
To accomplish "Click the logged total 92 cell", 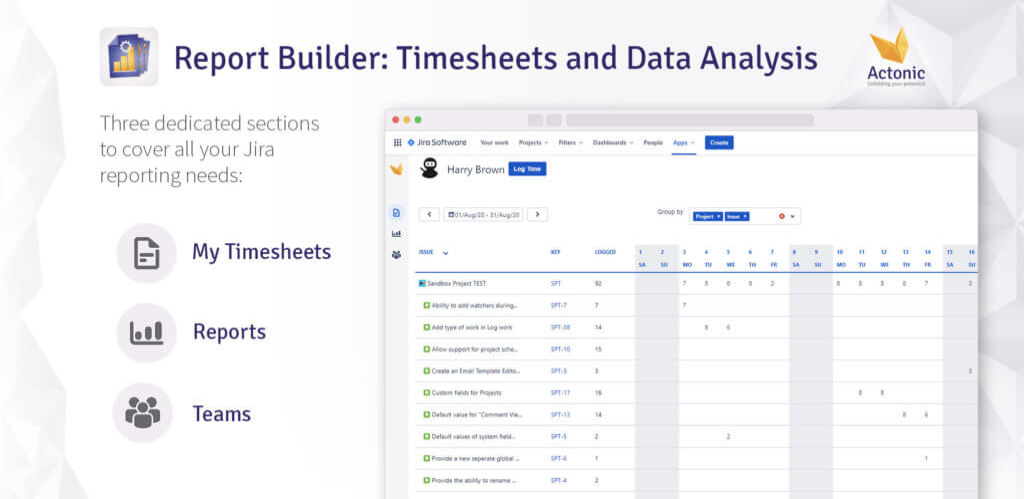I will tap(598, 283).
